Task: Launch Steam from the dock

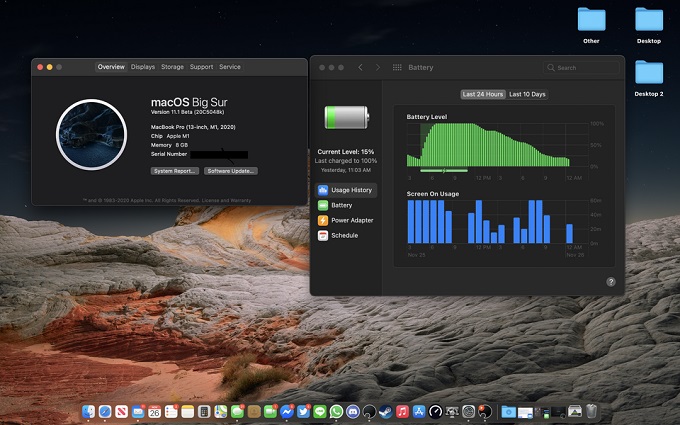Action: point(386,411)
